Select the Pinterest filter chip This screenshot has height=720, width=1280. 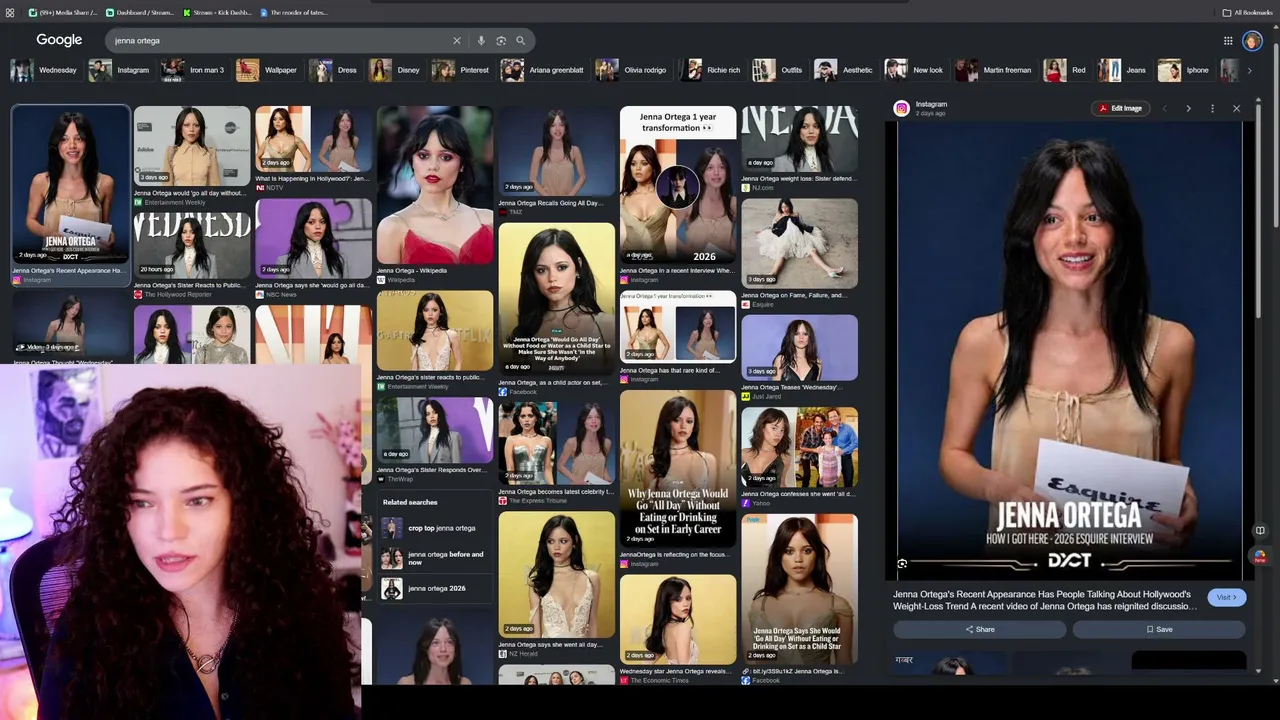[x=462, y=70]
